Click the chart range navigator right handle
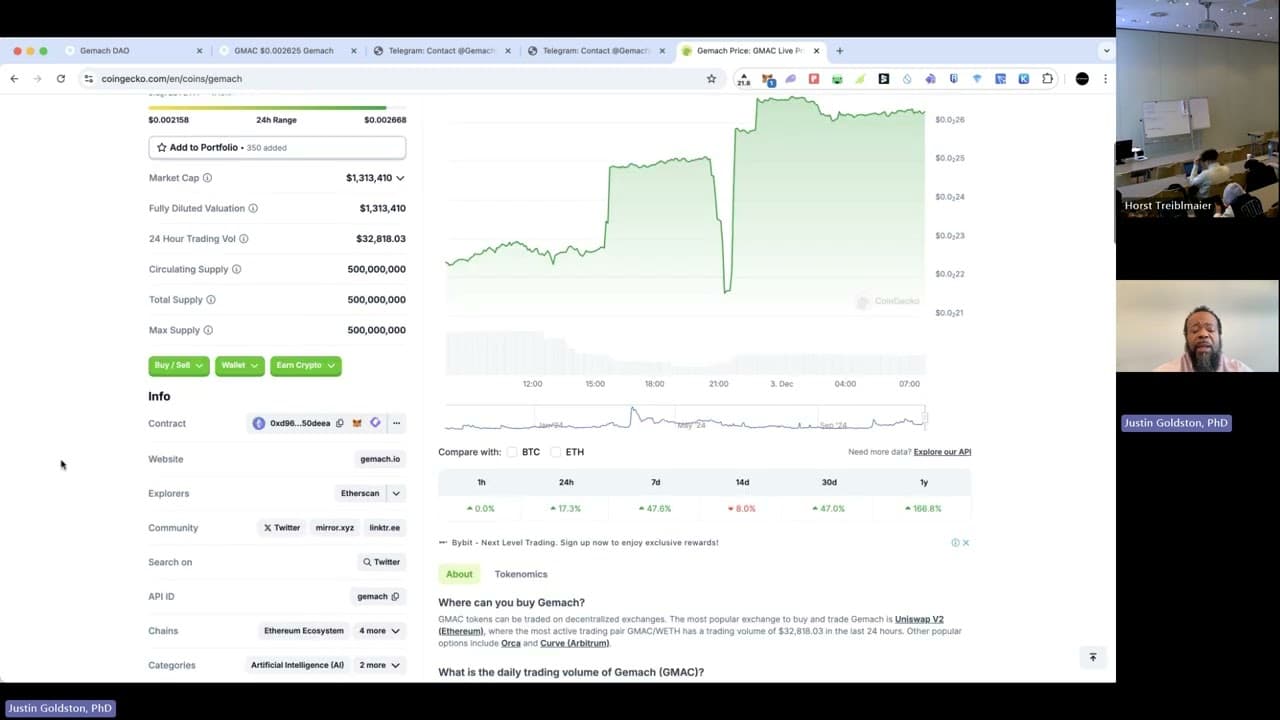Image resolution: width=1280 pixels, height=720 pixels. [x=925, y=418]
